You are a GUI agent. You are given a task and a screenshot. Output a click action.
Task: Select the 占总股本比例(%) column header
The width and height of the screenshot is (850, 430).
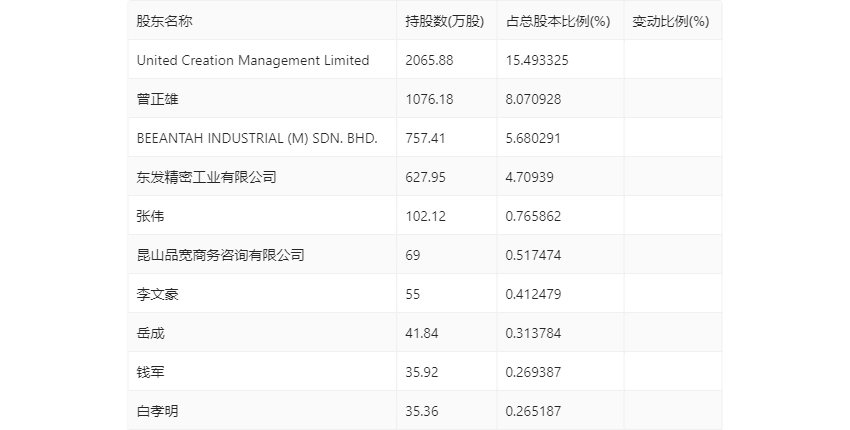click(x=558, y=21)
